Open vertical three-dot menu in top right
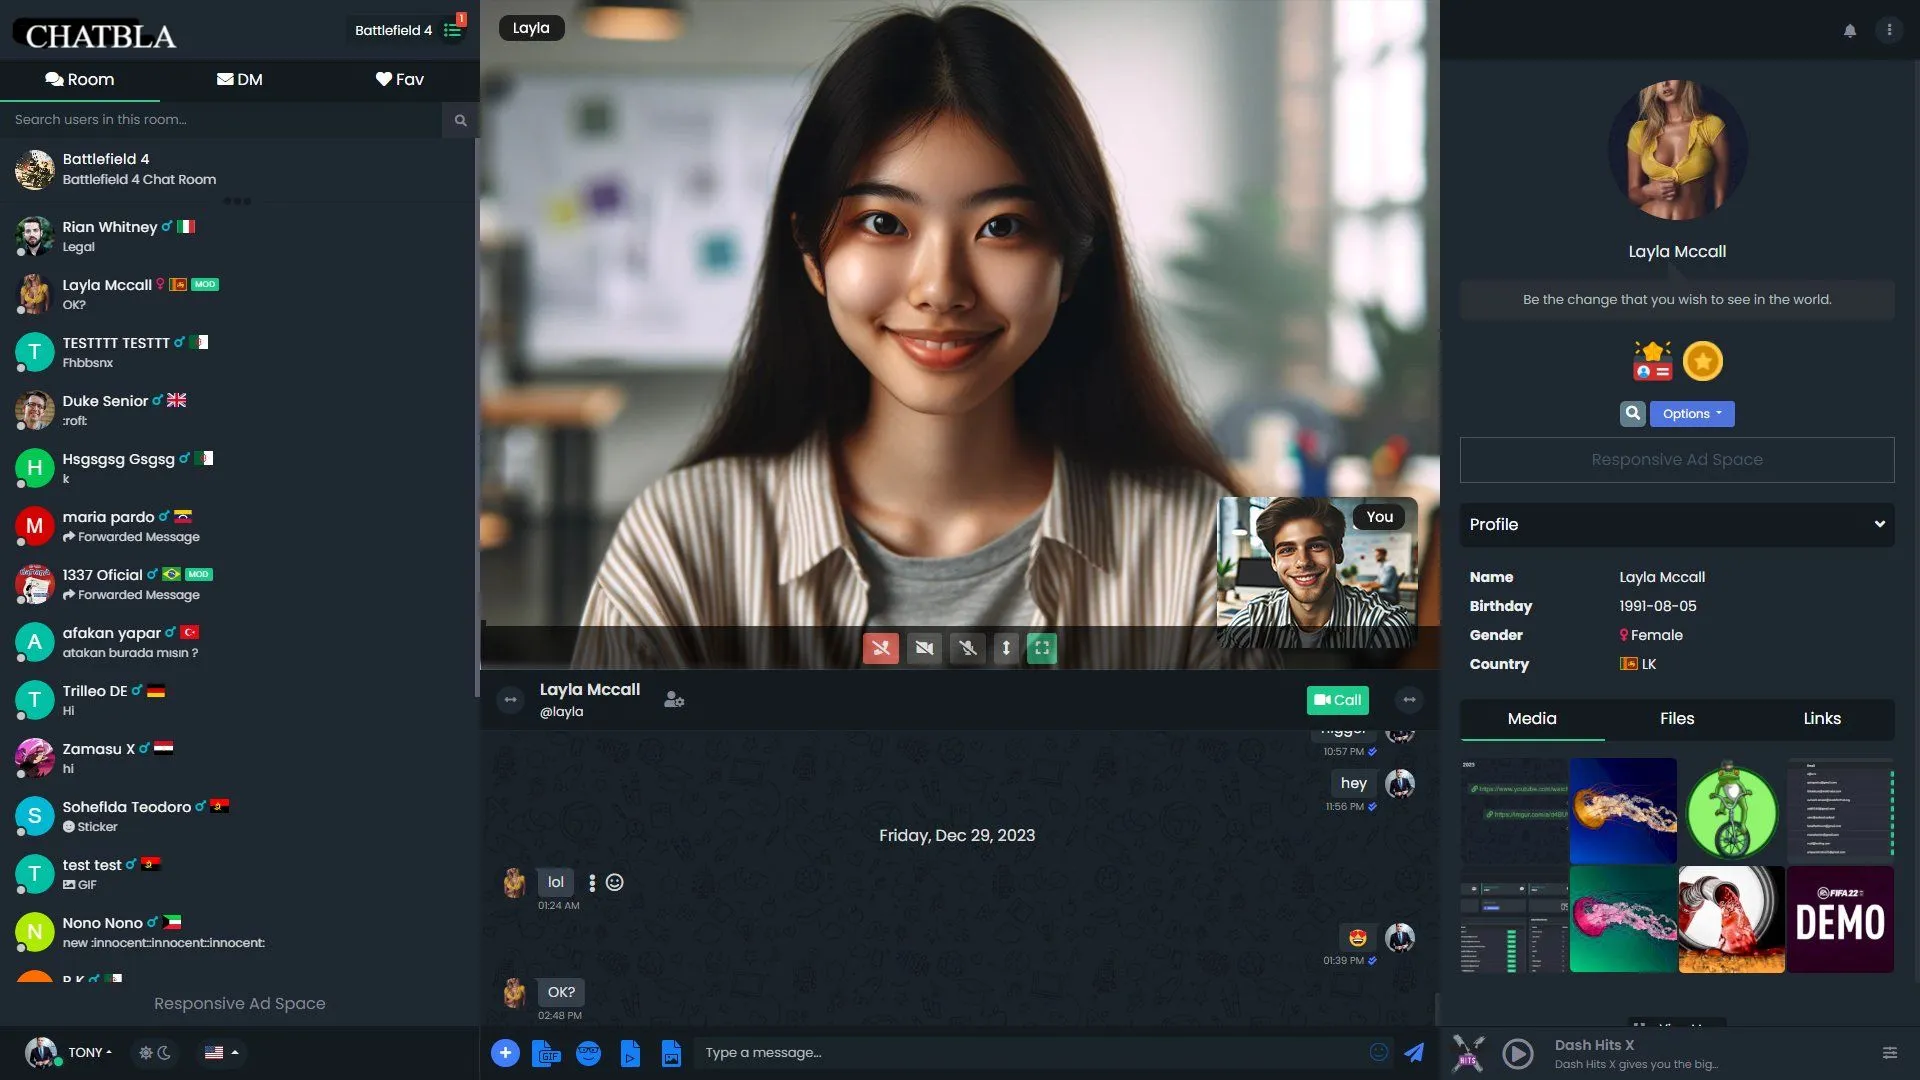Image resolution: width=1920 pixels, height=1080 pixels. 1889,30
